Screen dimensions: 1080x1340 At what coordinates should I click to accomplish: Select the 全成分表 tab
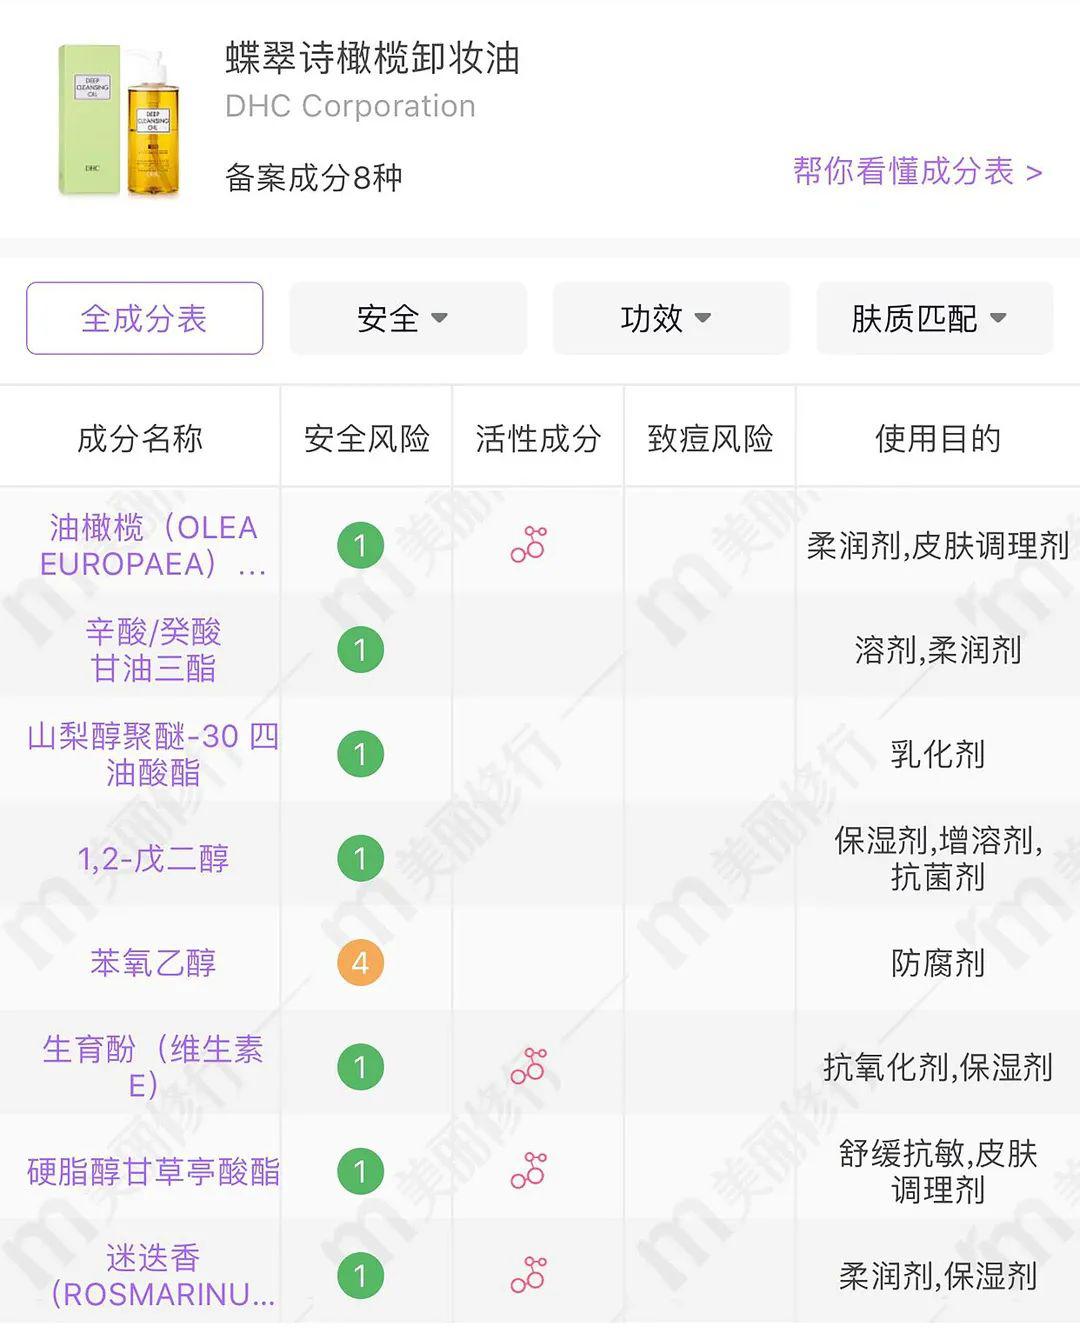pyautogui.click(x=144, y=319)
